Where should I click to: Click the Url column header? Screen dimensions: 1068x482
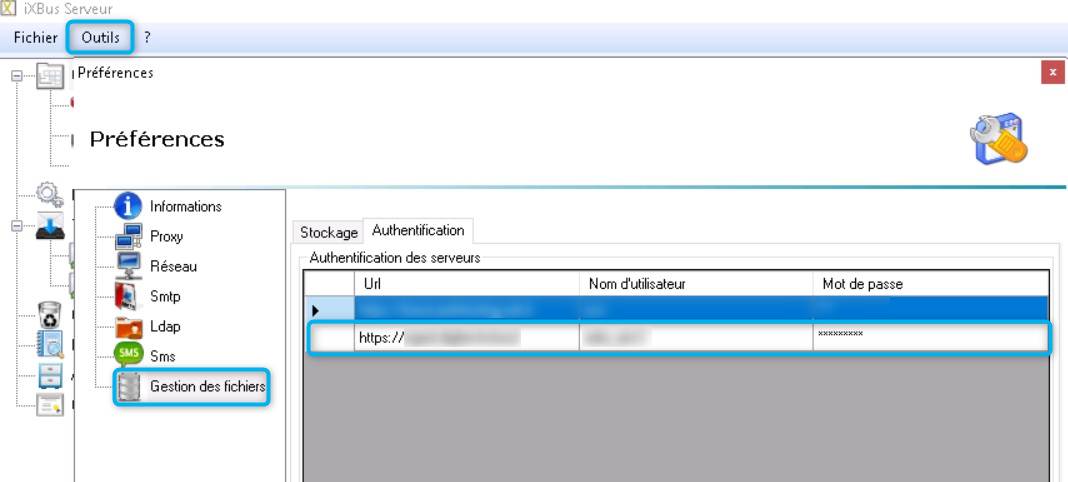467,284
